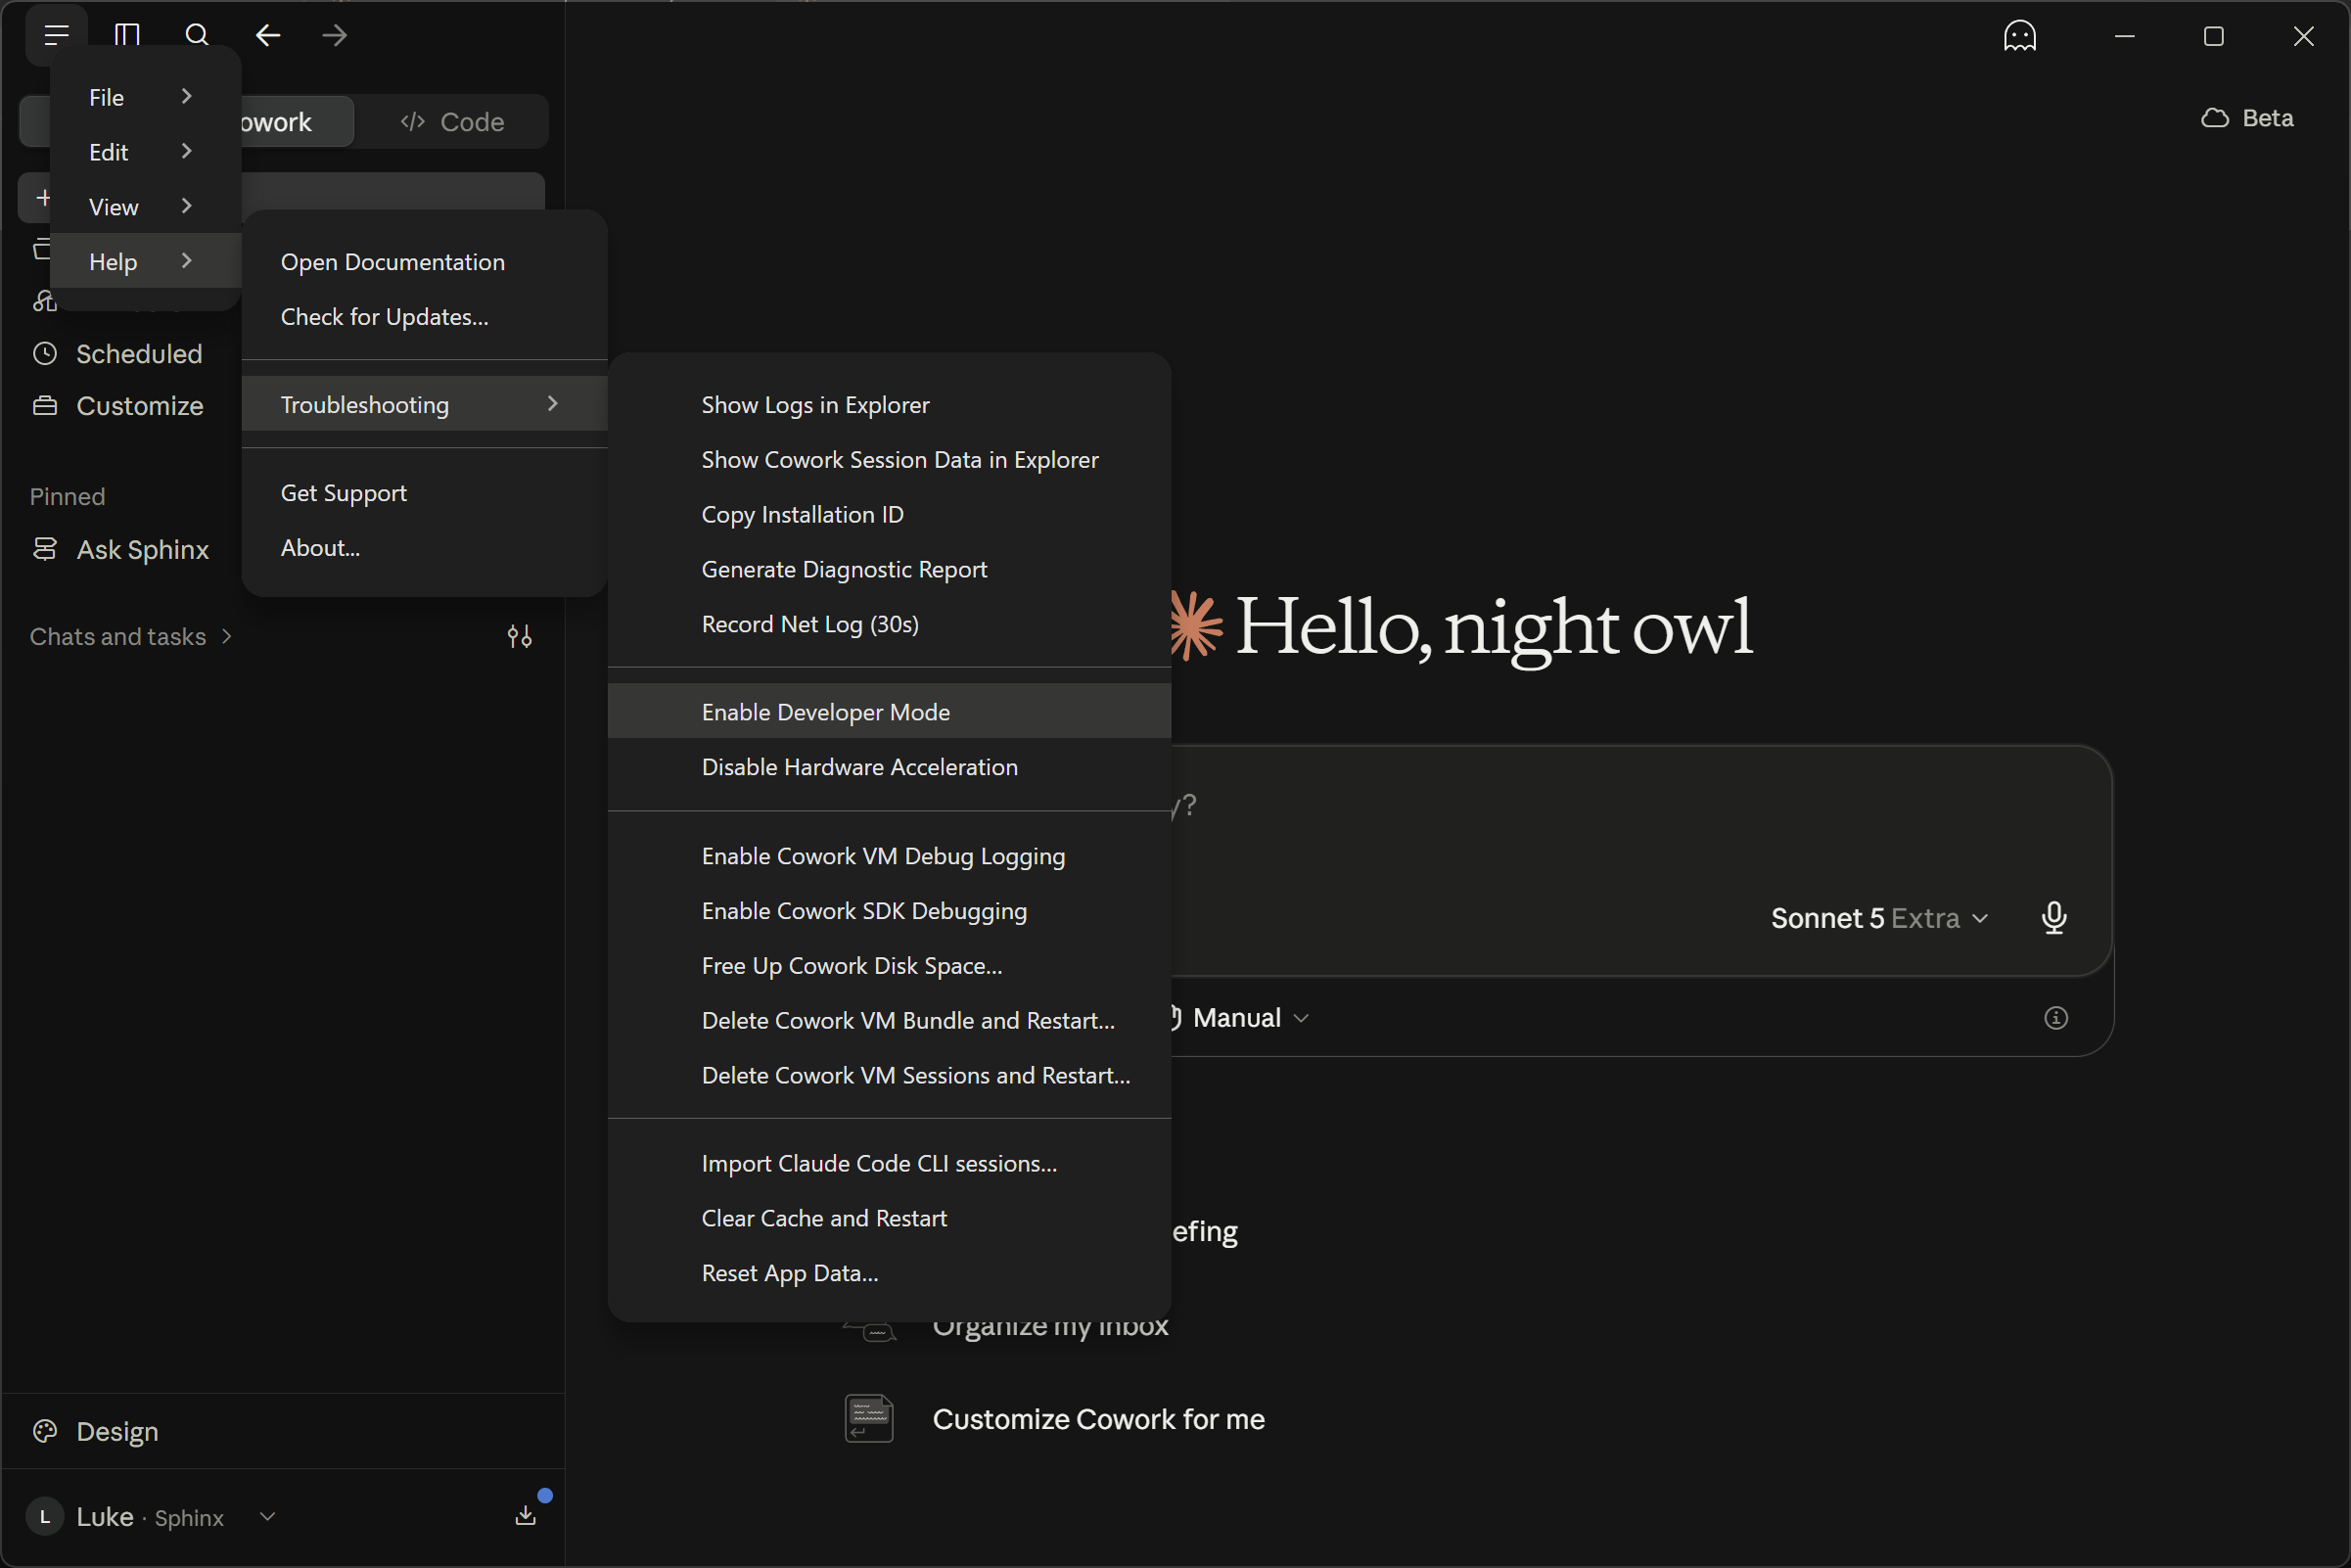
Task: Choose Import Claude Code CLI sessions...
Action: click(889, 1164)
